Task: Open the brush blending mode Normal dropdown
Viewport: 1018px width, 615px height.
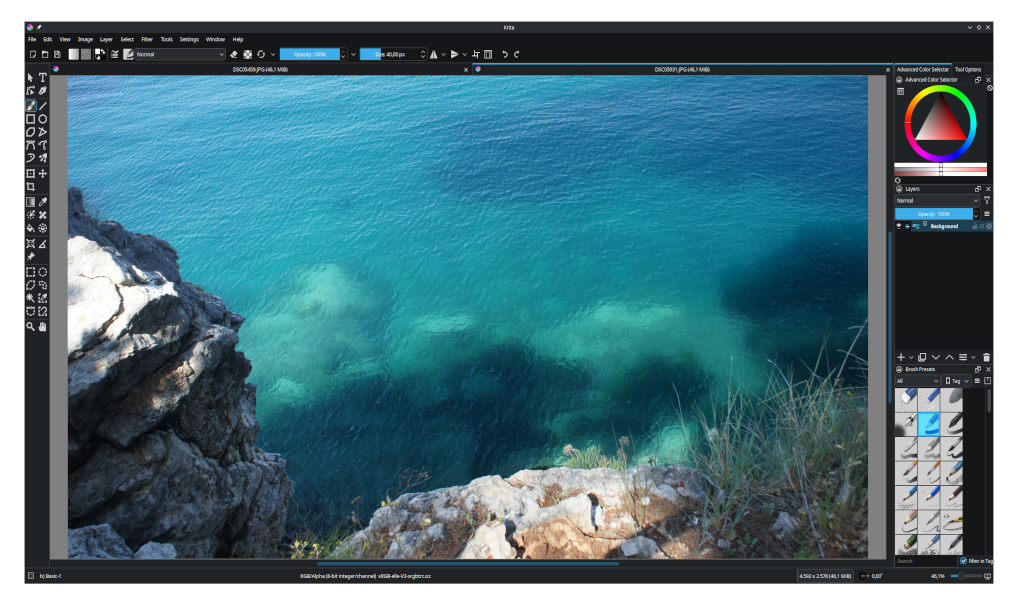Action: tap(180, 54)
